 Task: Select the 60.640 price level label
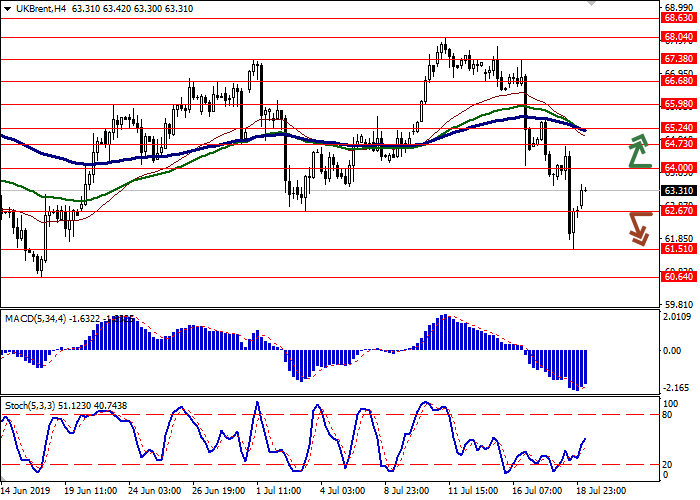click(x=678, y=278)
